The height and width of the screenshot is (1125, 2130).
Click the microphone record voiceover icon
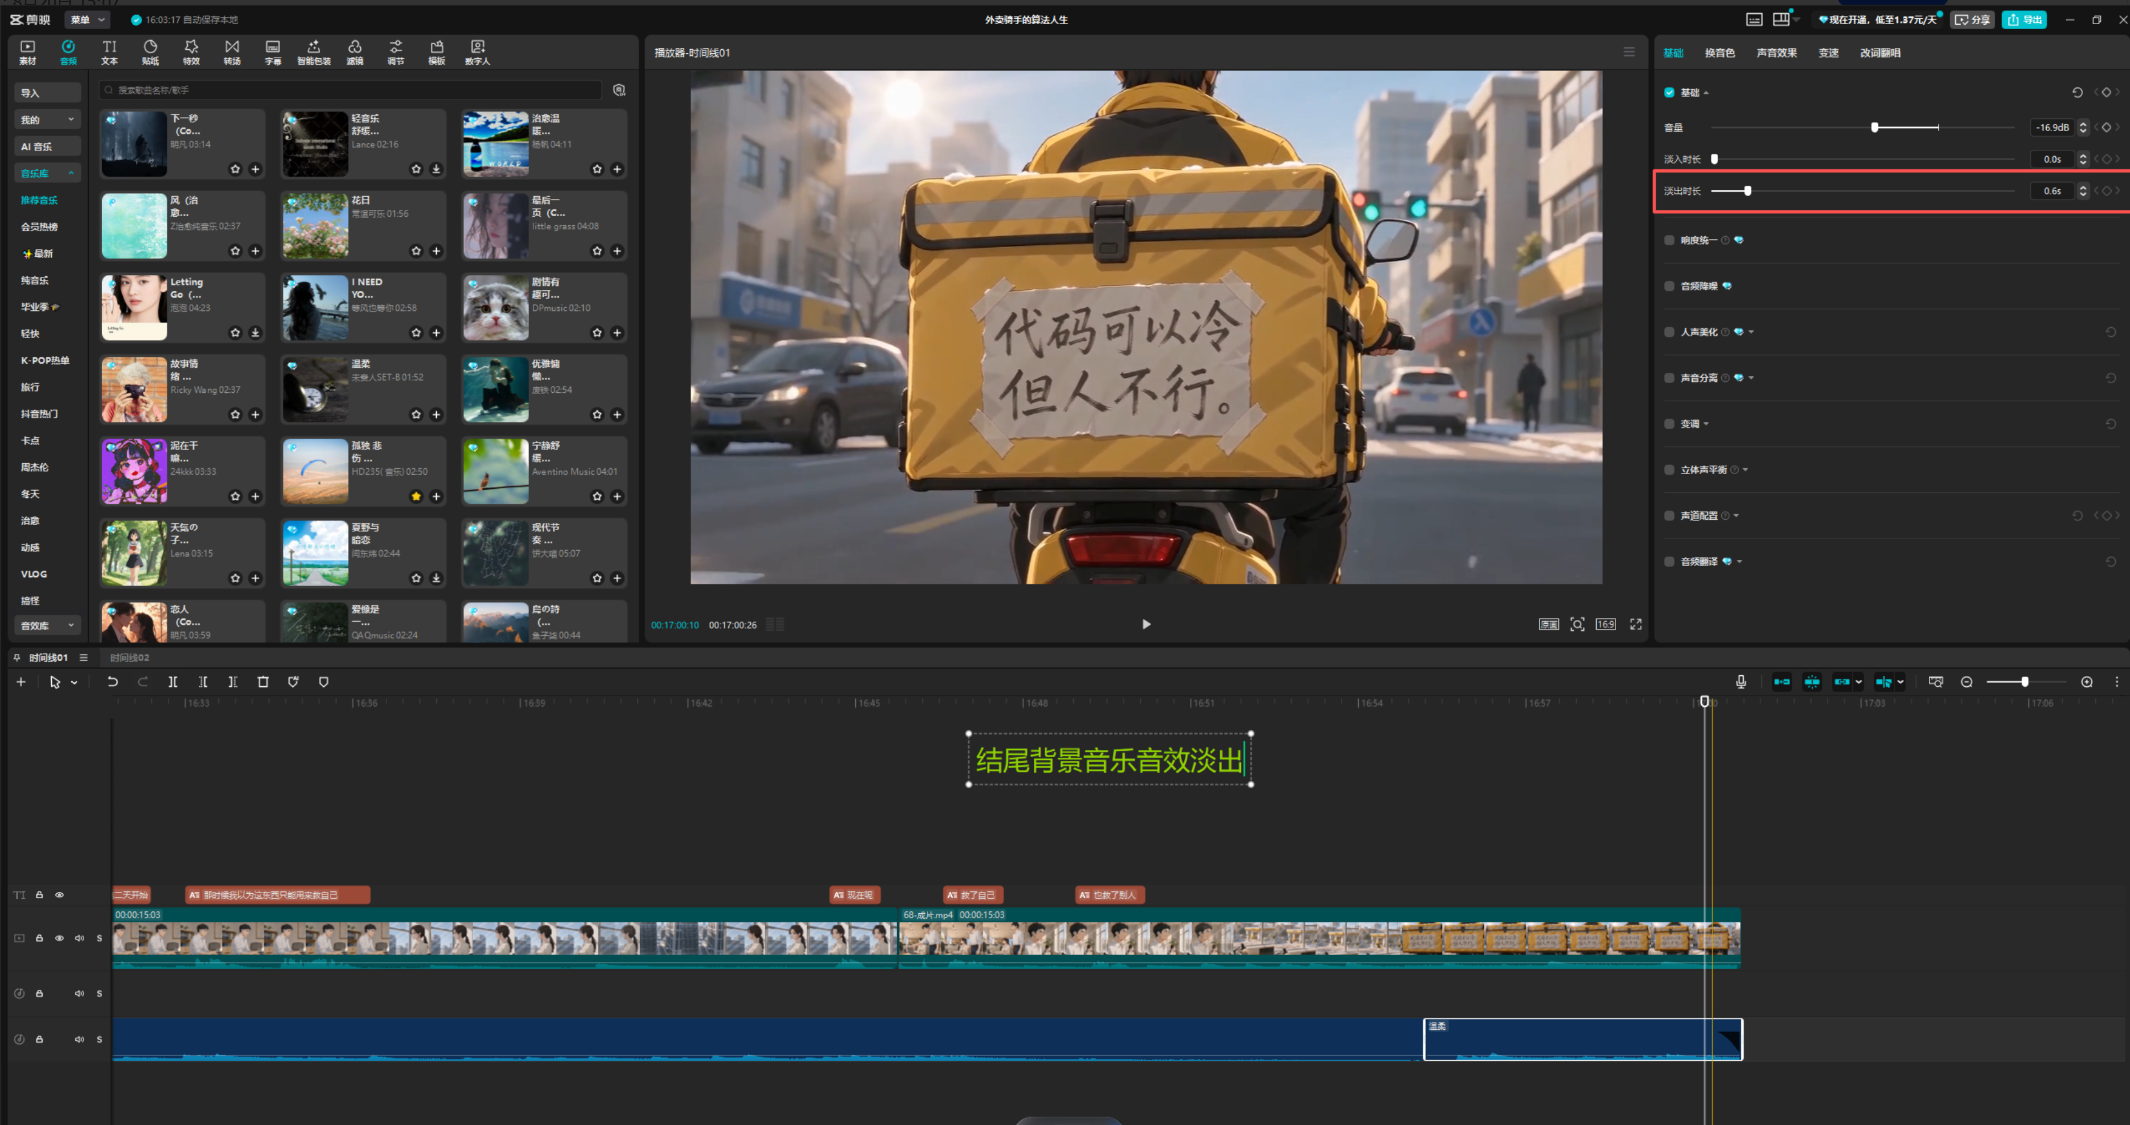[x=1741, y=682]
